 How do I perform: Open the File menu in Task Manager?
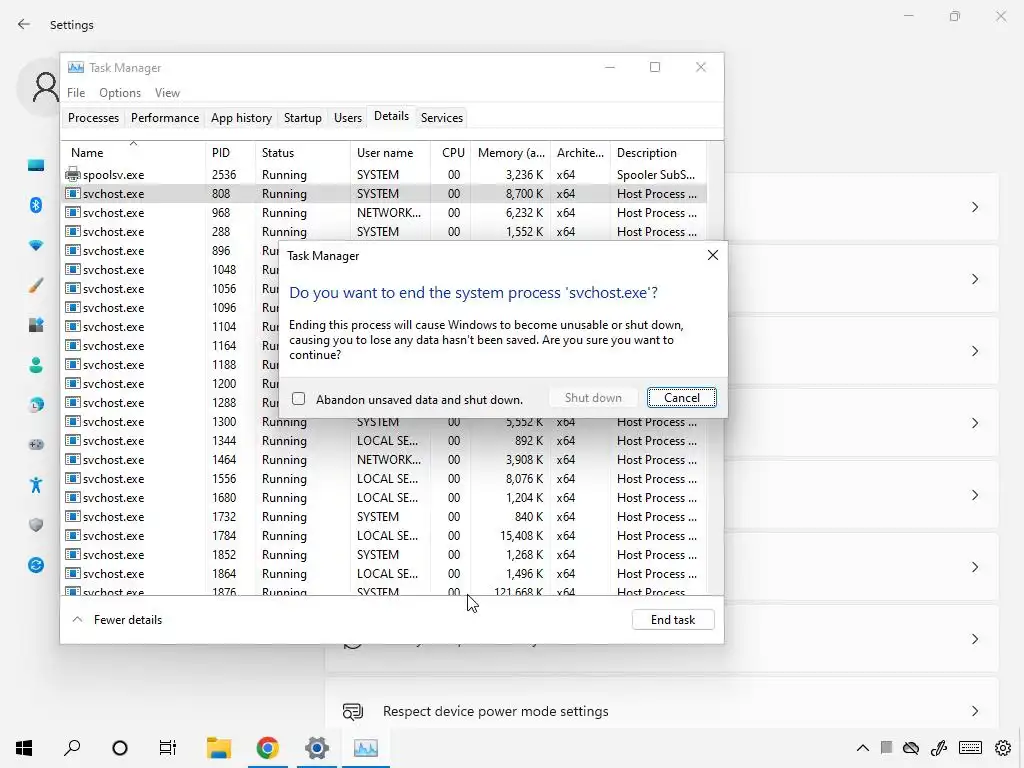point(76,93)
